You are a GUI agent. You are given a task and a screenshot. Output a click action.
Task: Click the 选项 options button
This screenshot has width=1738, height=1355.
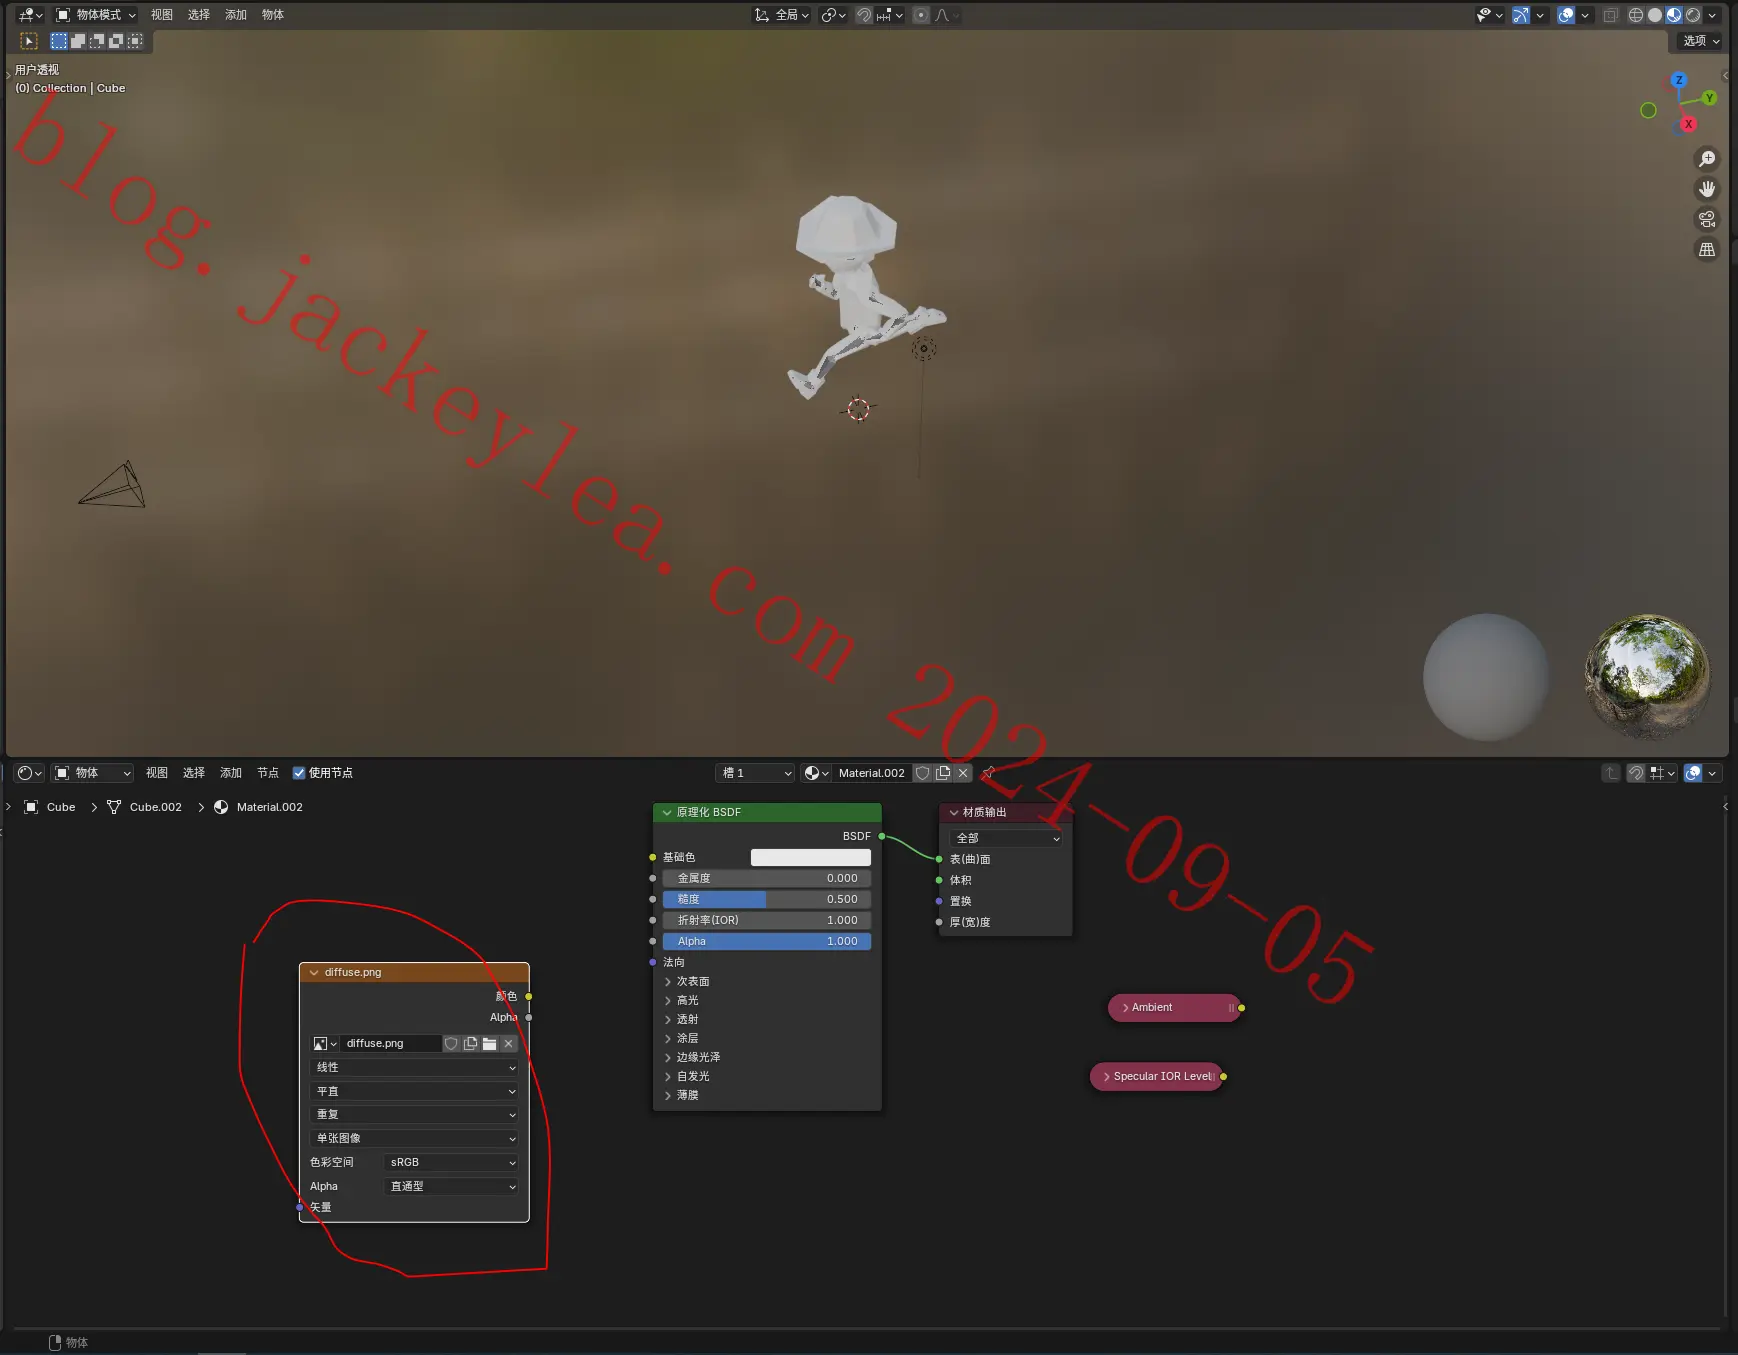coord(1700,41)
